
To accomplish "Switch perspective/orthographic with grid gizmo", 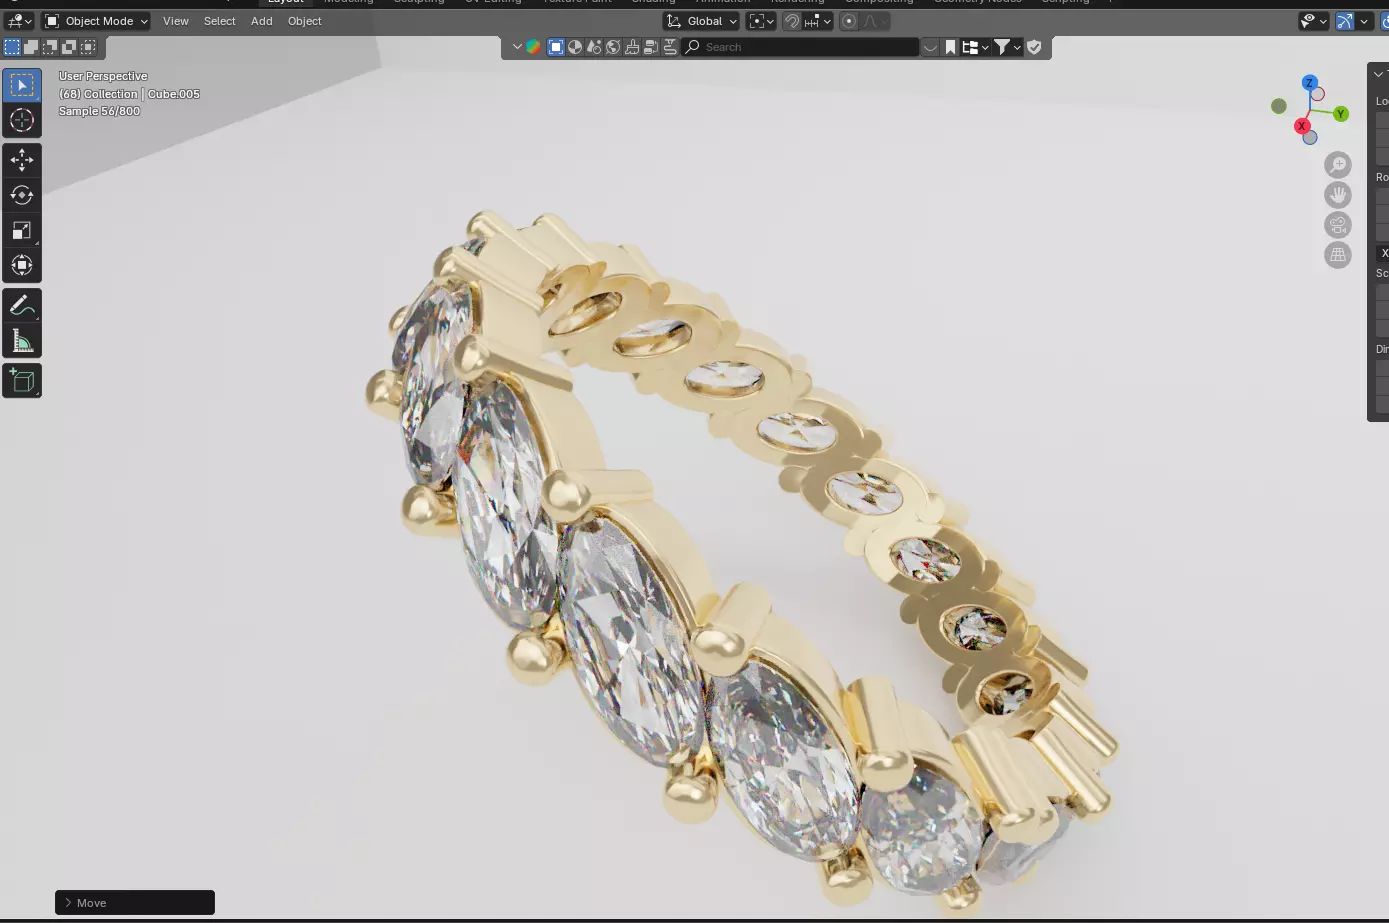I will click(x=1338, y=255).
